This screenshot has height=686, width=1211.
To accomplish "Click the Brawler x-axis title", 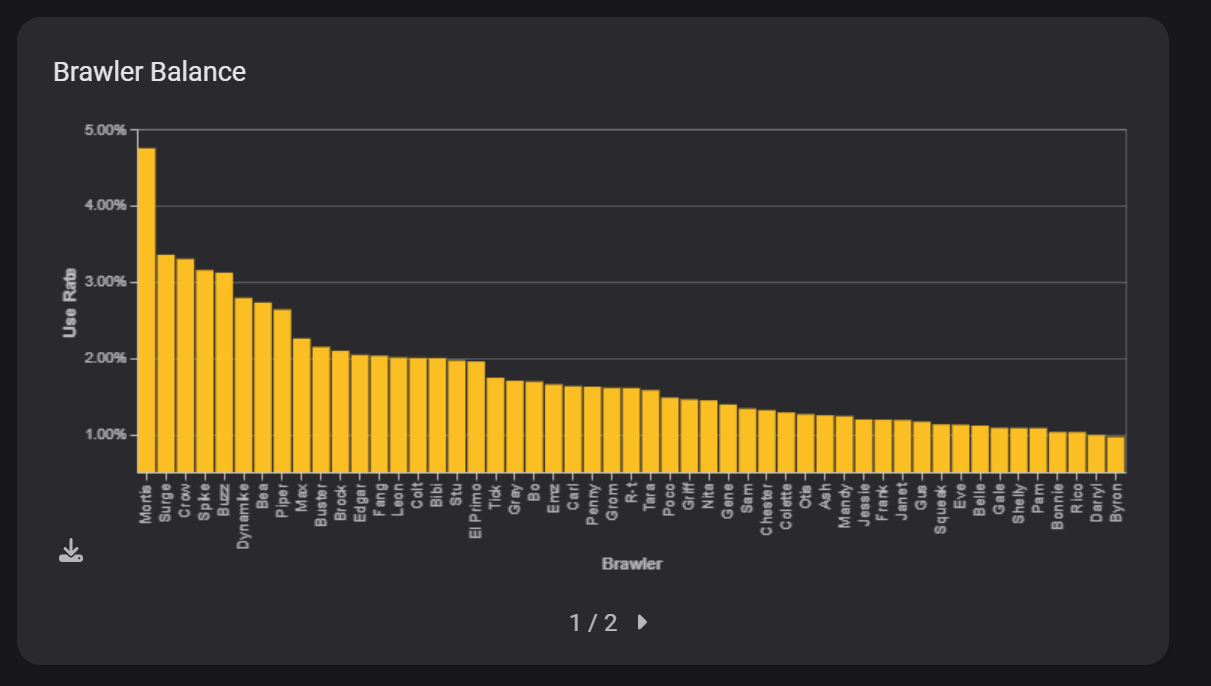I will tap(632, 564).
